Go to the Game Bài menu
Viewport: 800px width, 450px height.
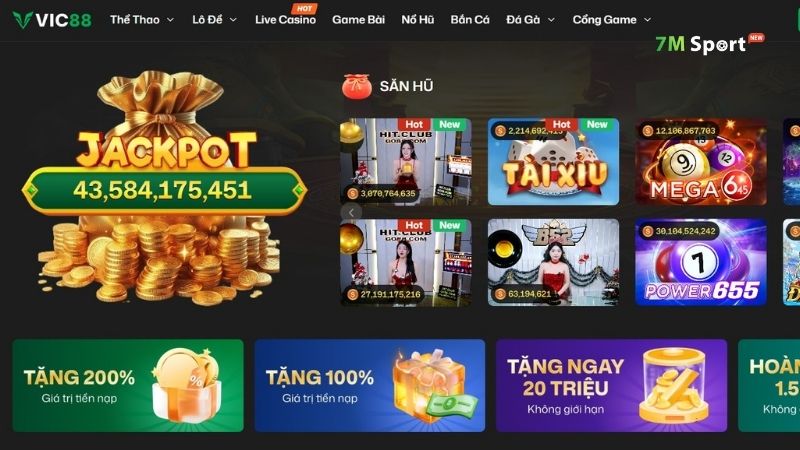tap(358, 20)
